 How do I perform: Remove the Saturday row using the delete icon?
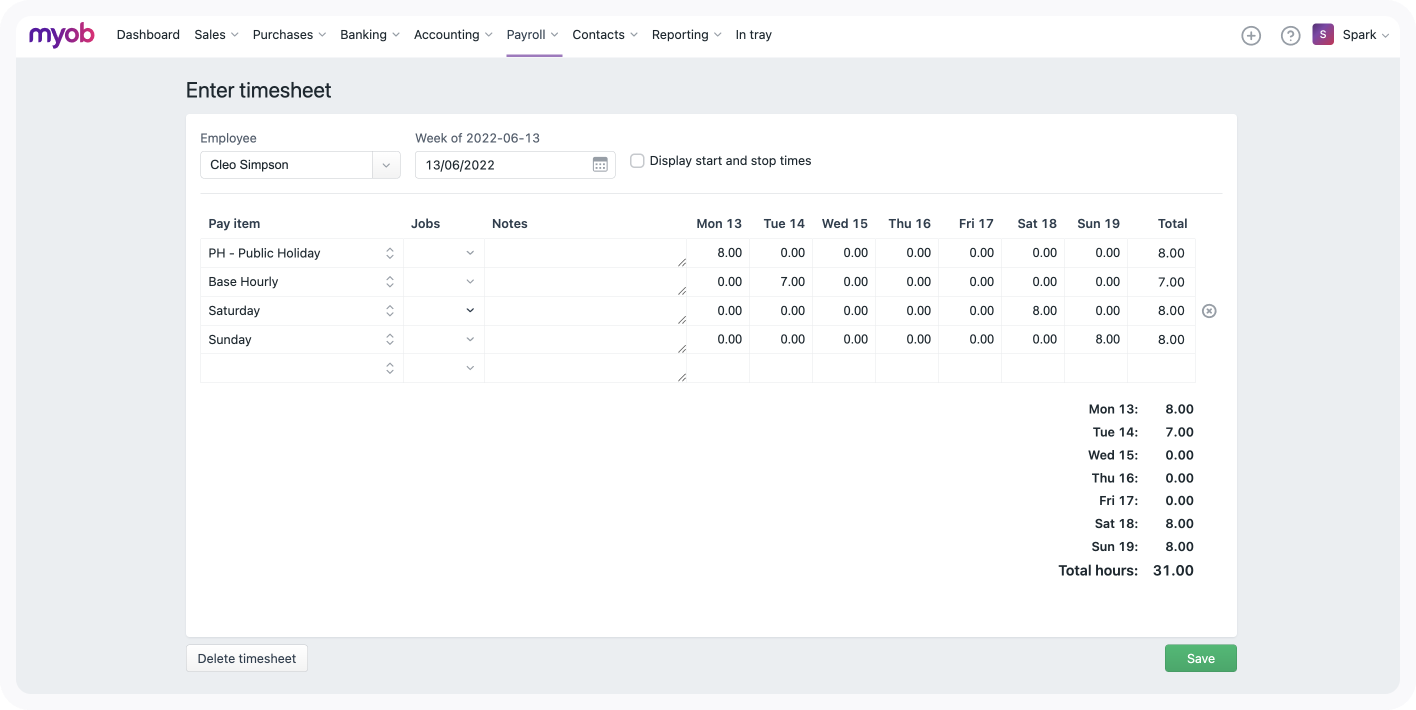[1209, 310]
